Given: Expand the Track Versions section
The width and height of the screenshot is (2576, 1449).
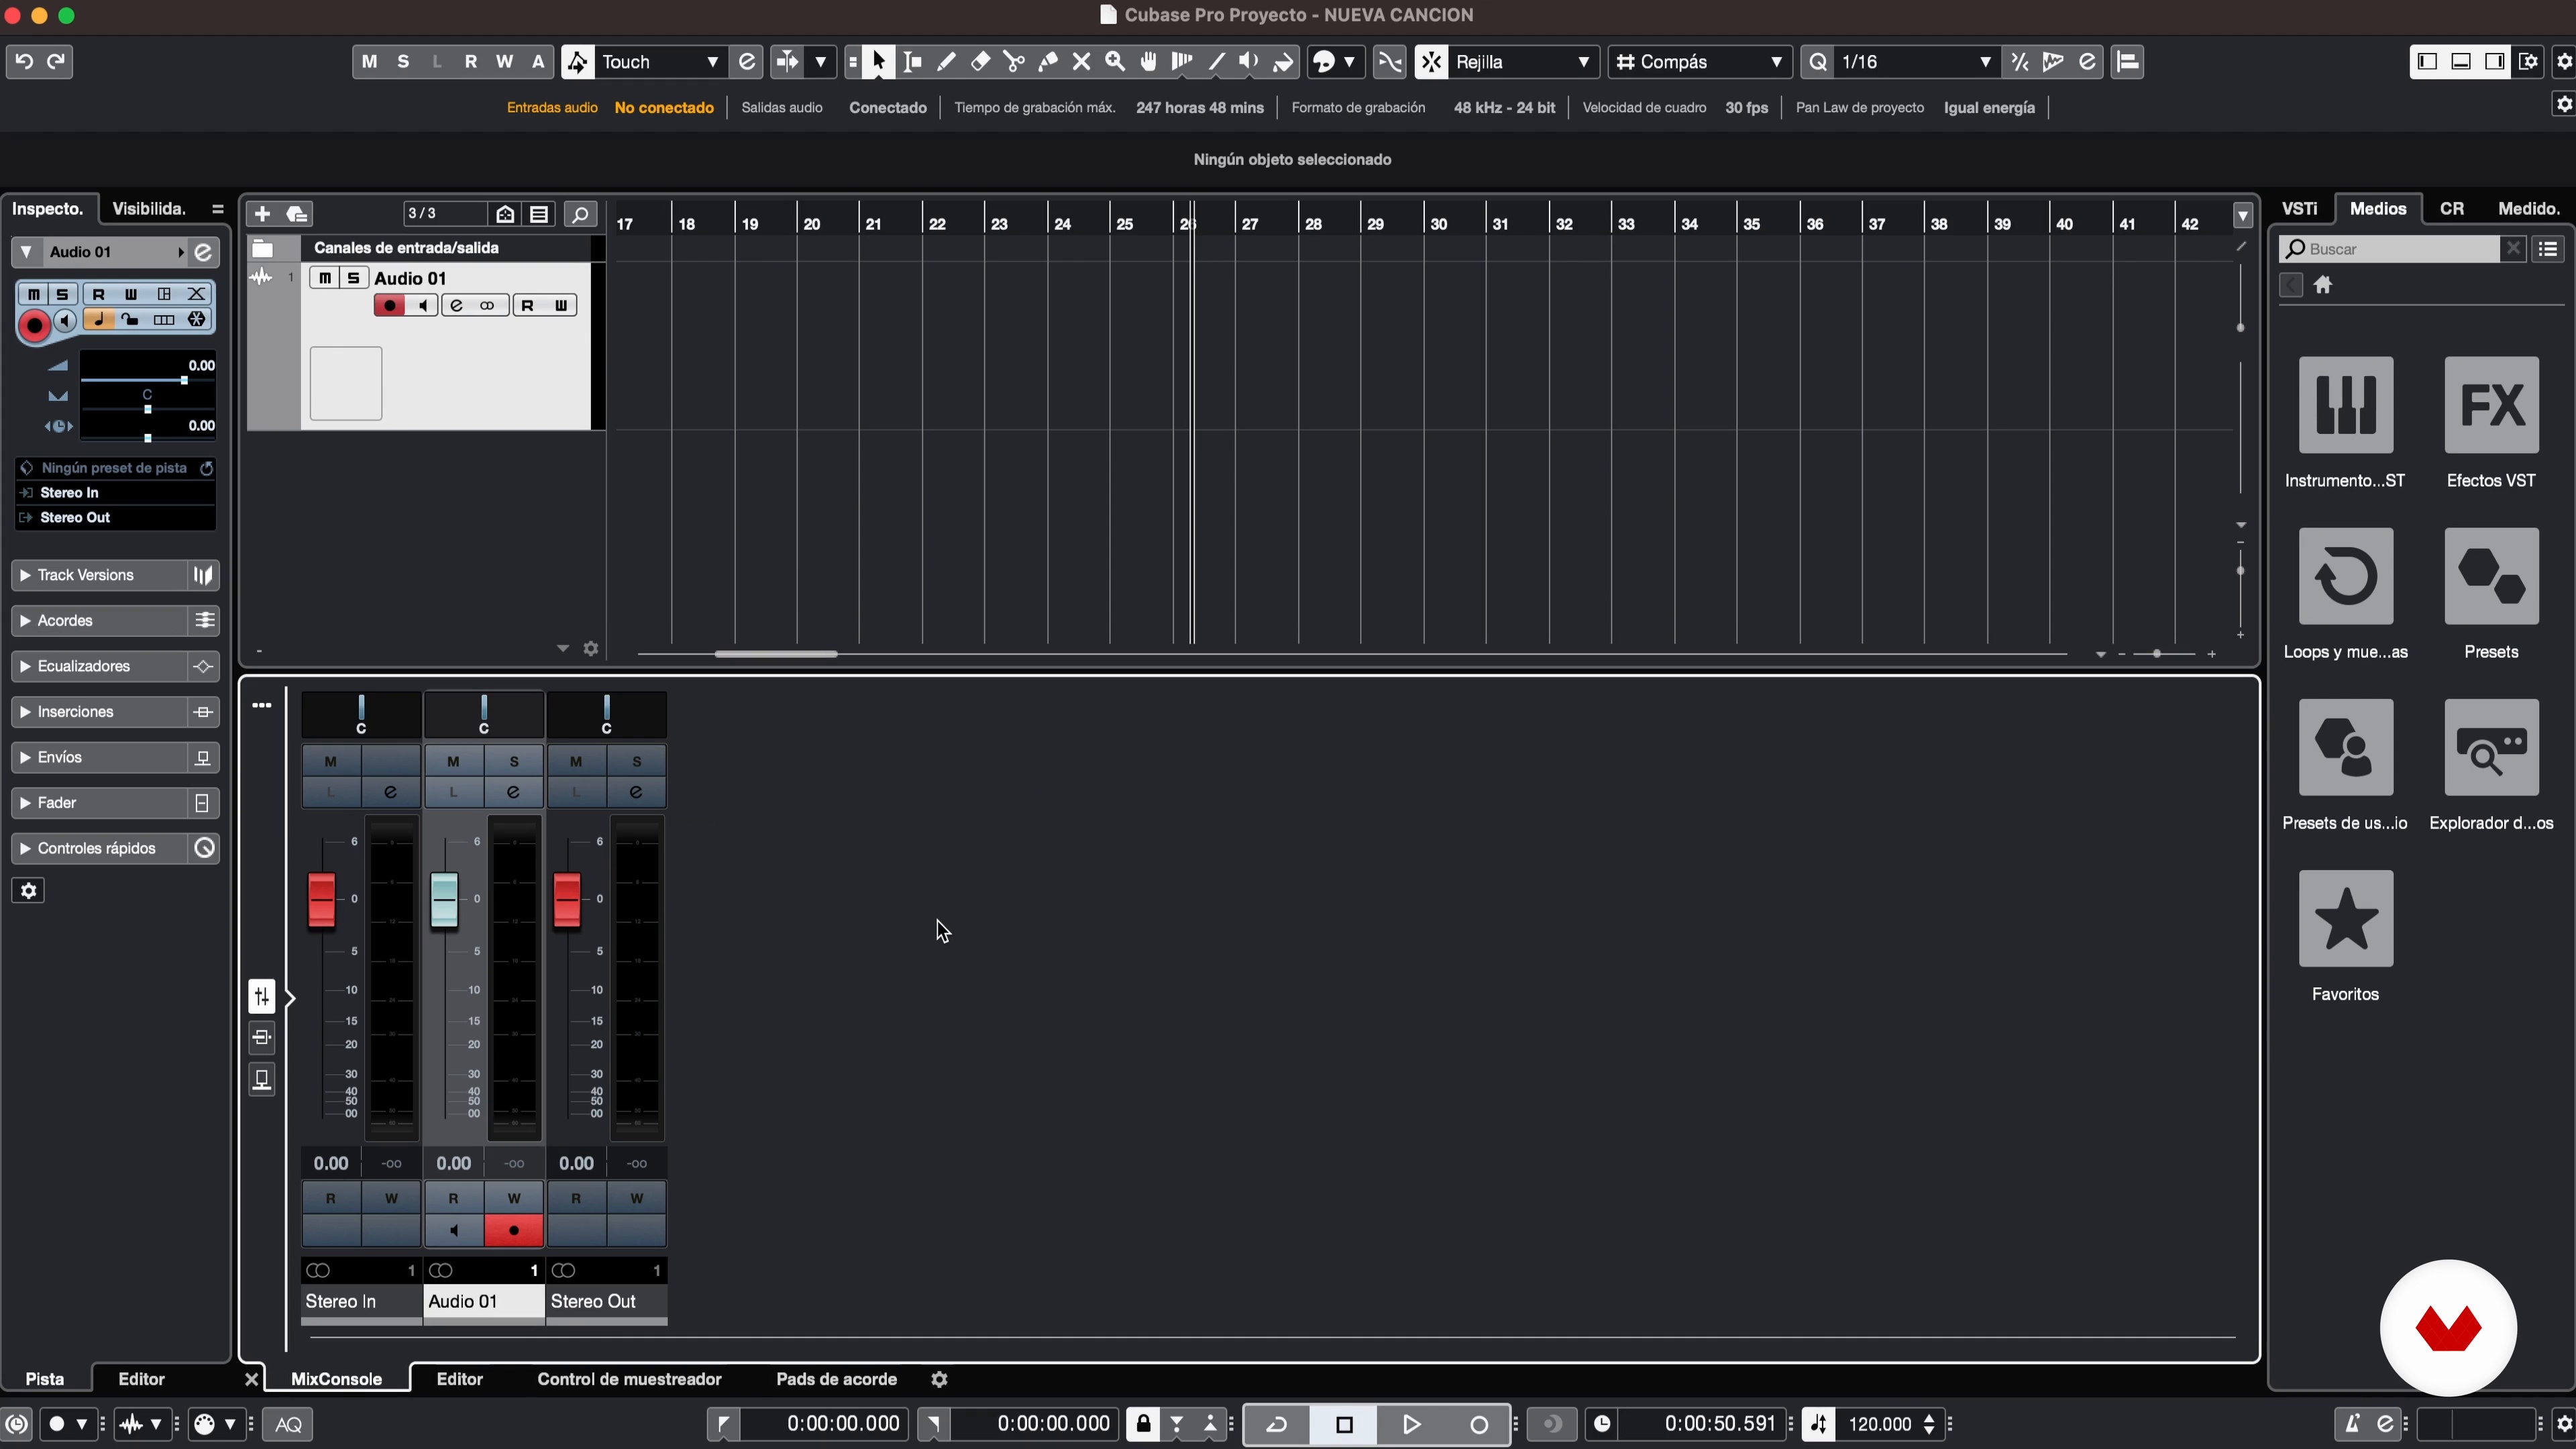Looking at the screenshot, I should (100, 576).
